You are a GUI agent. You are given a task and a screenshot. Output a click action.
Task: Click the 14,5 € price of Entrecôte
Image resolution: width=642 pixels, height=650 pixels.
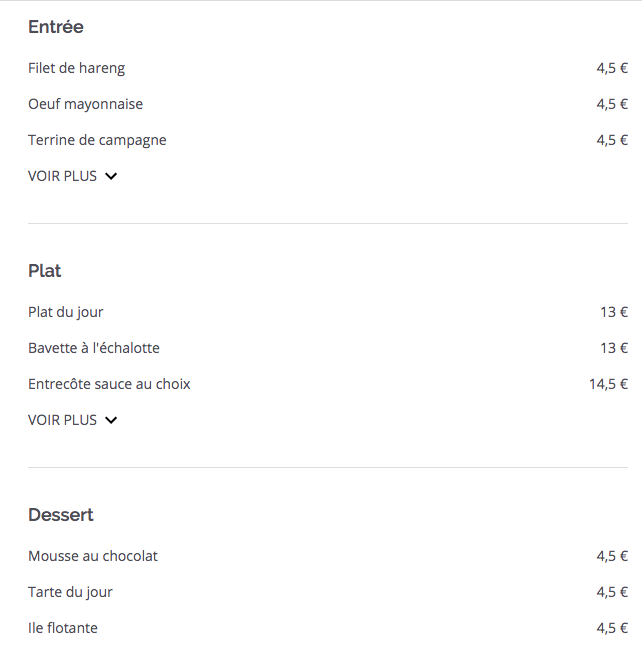point(608,384)
